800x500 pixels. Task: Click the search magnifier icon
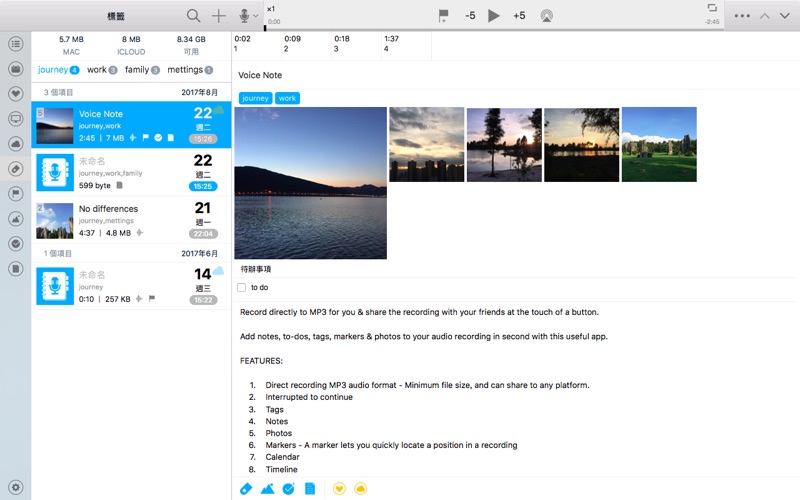coord(193,16)
